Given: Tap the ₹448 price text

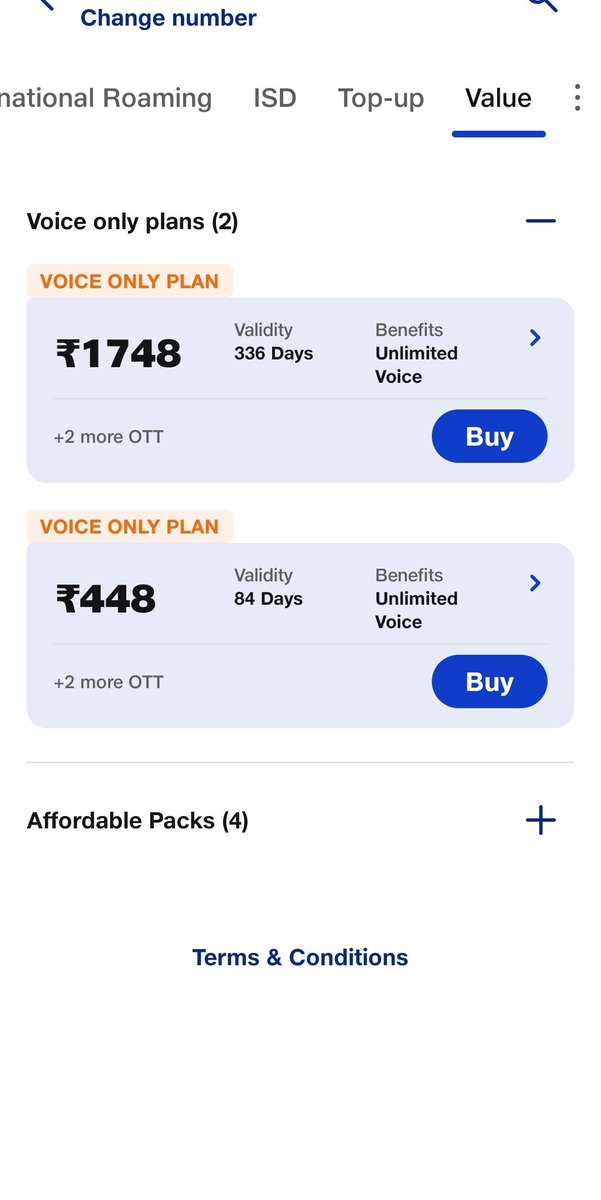Looking at the screenshot, I should (x=106, y=599).
